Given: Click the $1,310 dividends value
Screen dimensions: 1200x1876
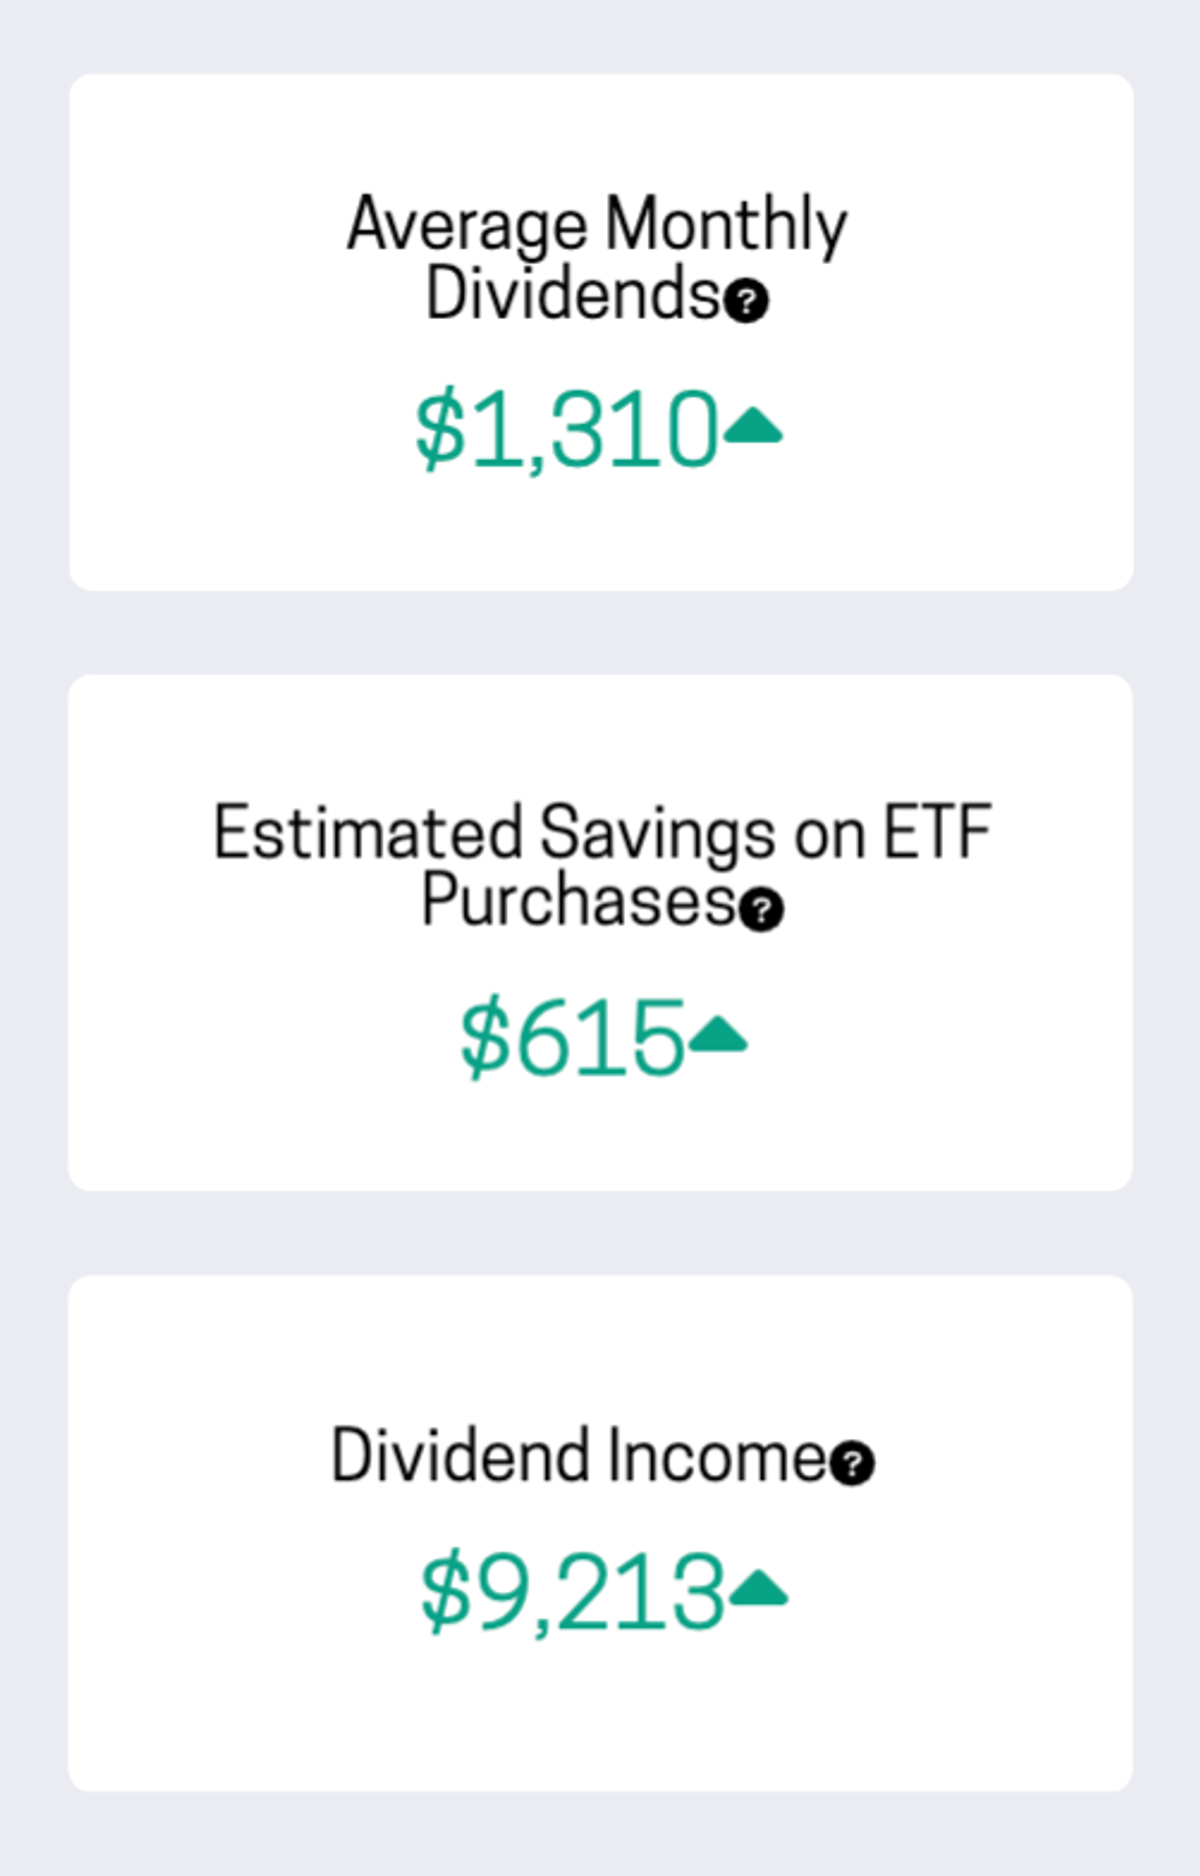Looking at the screenshot, I should [567, 429].
